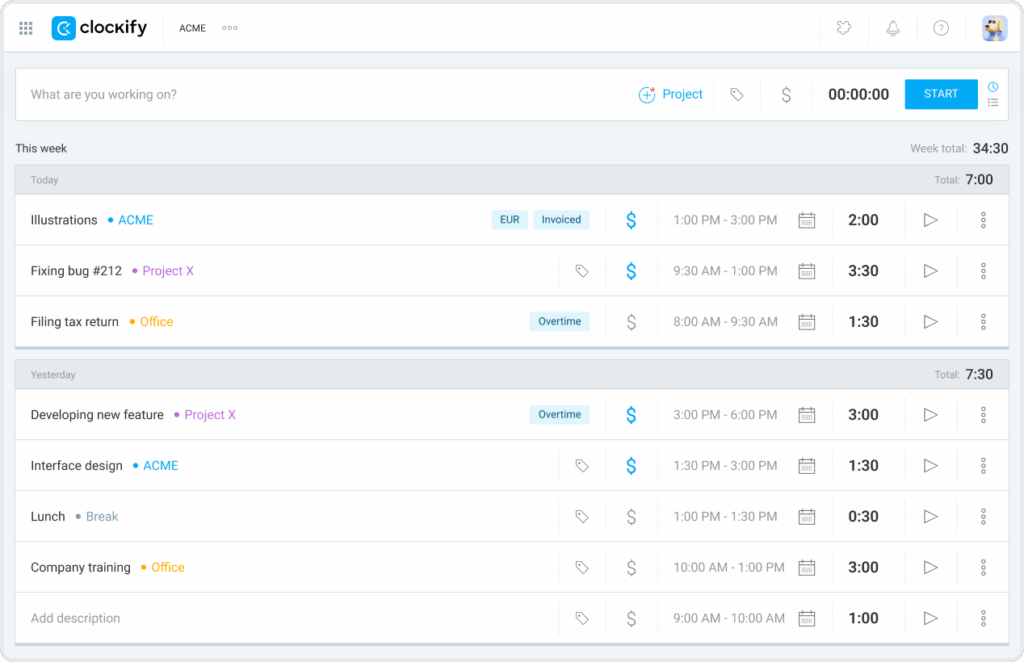Click the tag icon in timer bar
Image resolution: width=1024 pixels, height=662 pixels.
point(737,95)
